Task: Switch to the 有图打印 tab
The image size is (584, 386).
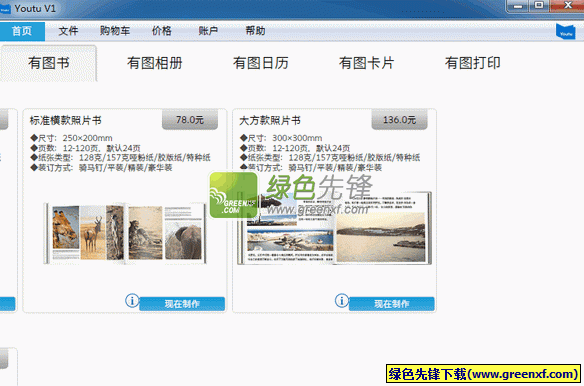Action: pos(473,63)
